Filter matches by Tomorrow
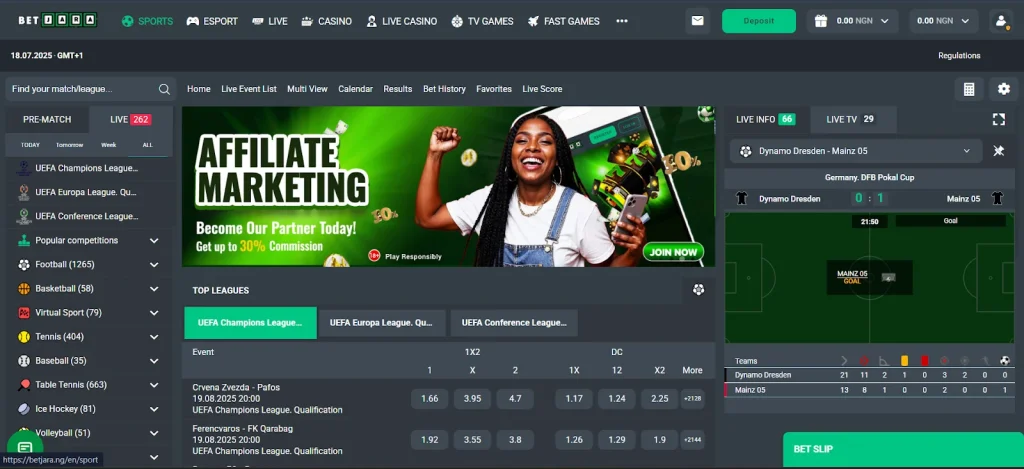This screenshot has width=1024, height=469. [69, 145]
